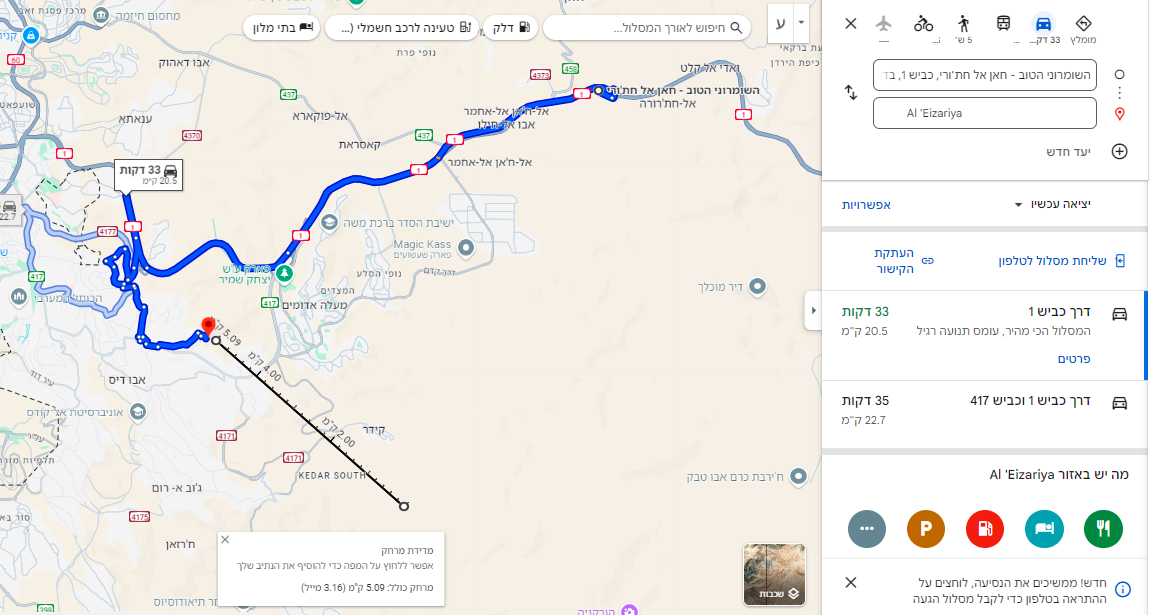Open the restaurants category nearby
This screenshot has height=615, width=1152.
1103,528
